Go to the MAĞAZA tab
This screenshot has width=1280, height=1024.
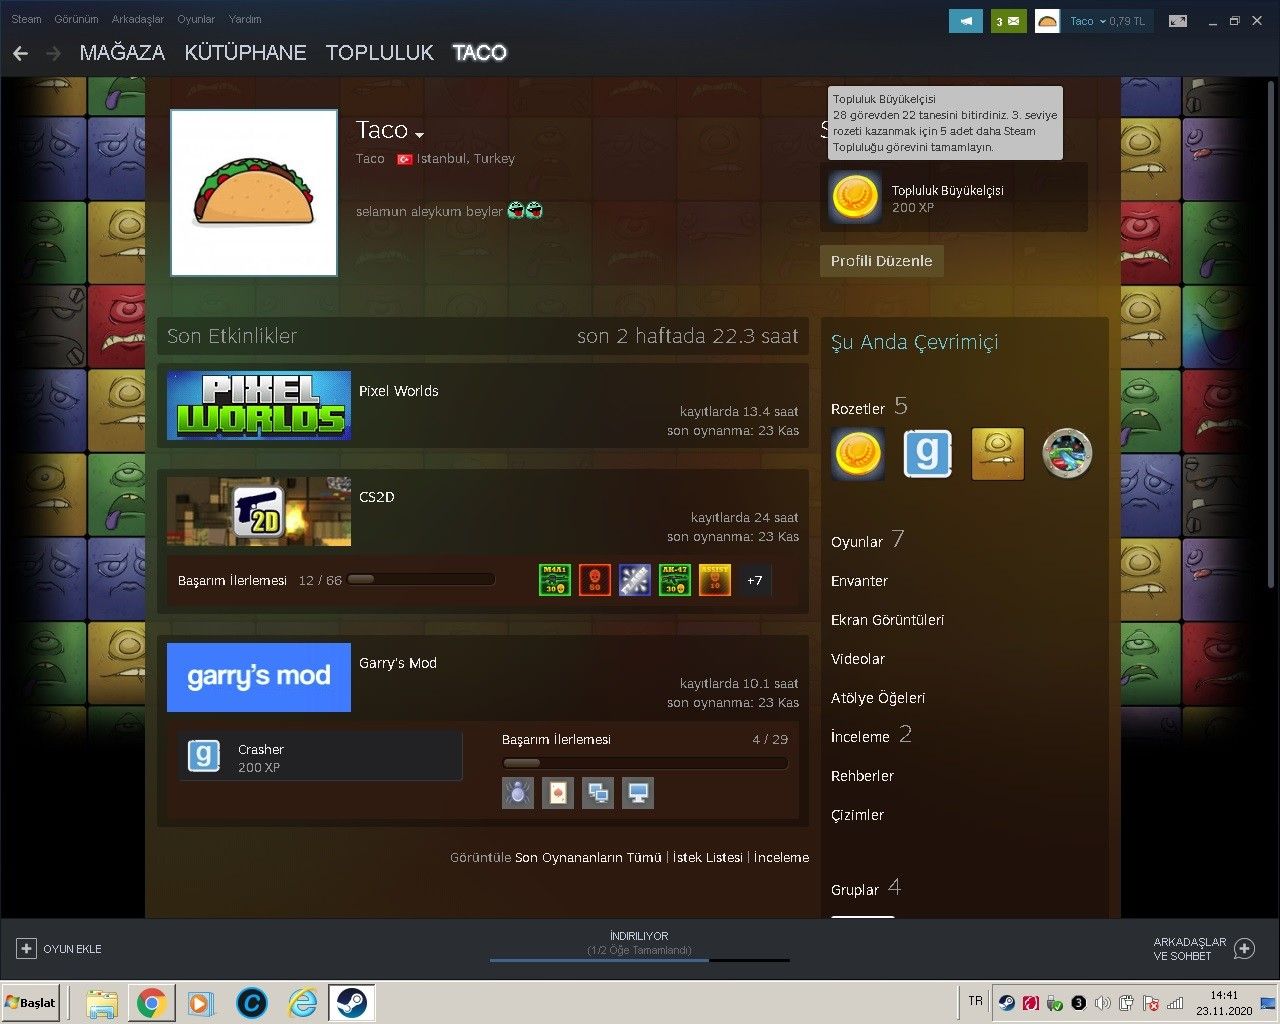pyautogui.click(x=122, y=53)
